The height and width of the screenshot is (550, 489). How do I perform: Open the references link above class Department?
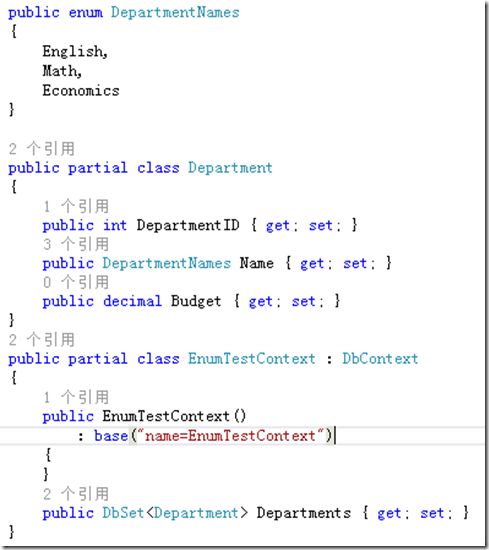pyautogui.click(x=41, y=149)
